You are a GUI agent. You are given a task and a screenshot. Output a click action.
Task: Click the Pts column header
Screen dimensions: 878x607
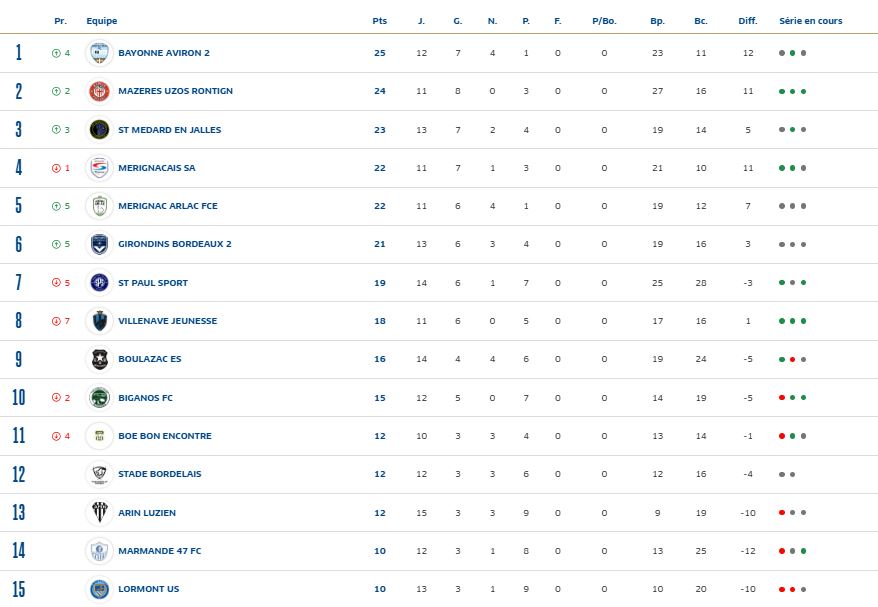(379, 21)
